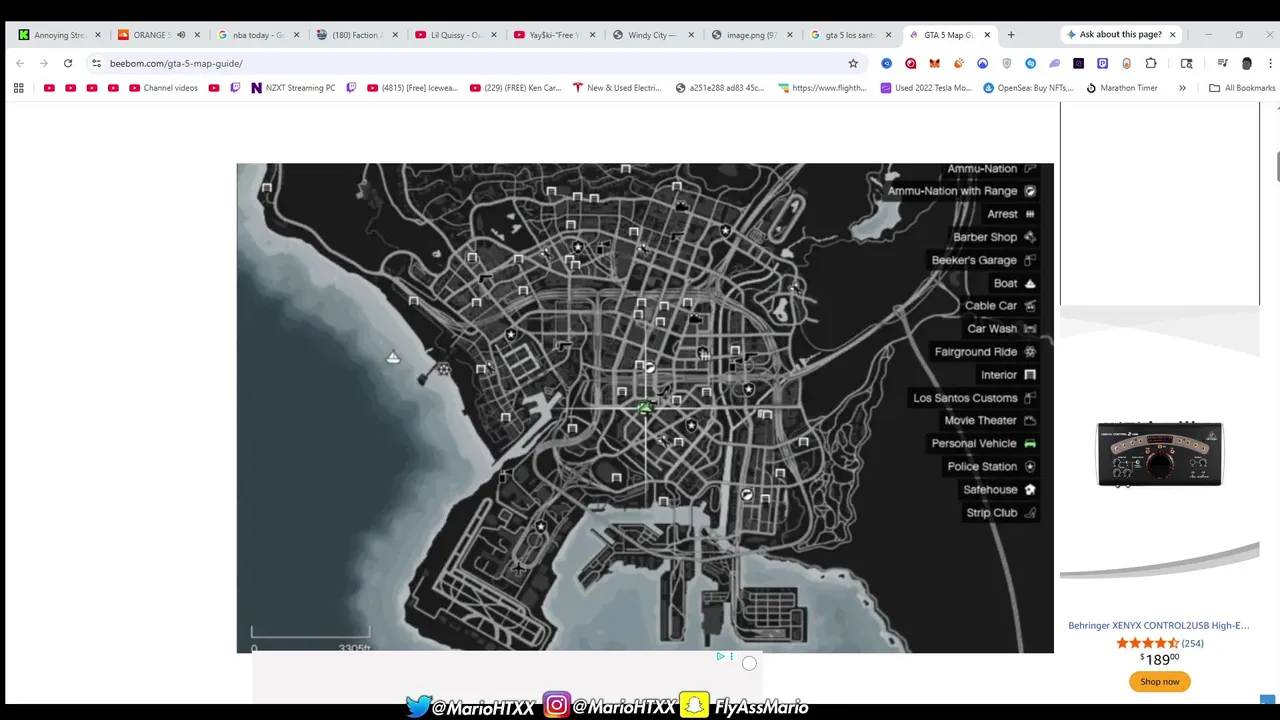Screen dimensions: 1280x720
Task: Click the Movie Theater legend label
Action: [x=980, y=421]
